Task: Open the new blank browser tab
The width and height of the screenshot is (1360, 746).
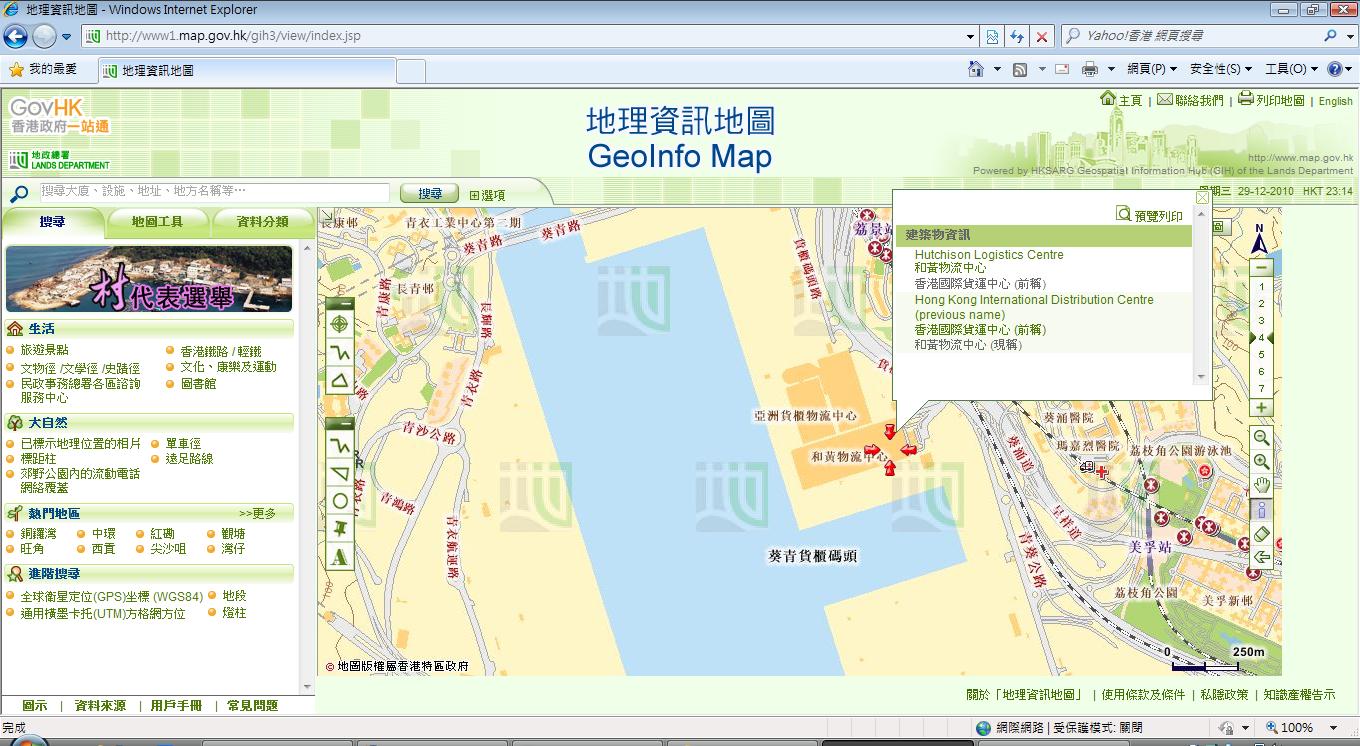Action: click(411, 71)
